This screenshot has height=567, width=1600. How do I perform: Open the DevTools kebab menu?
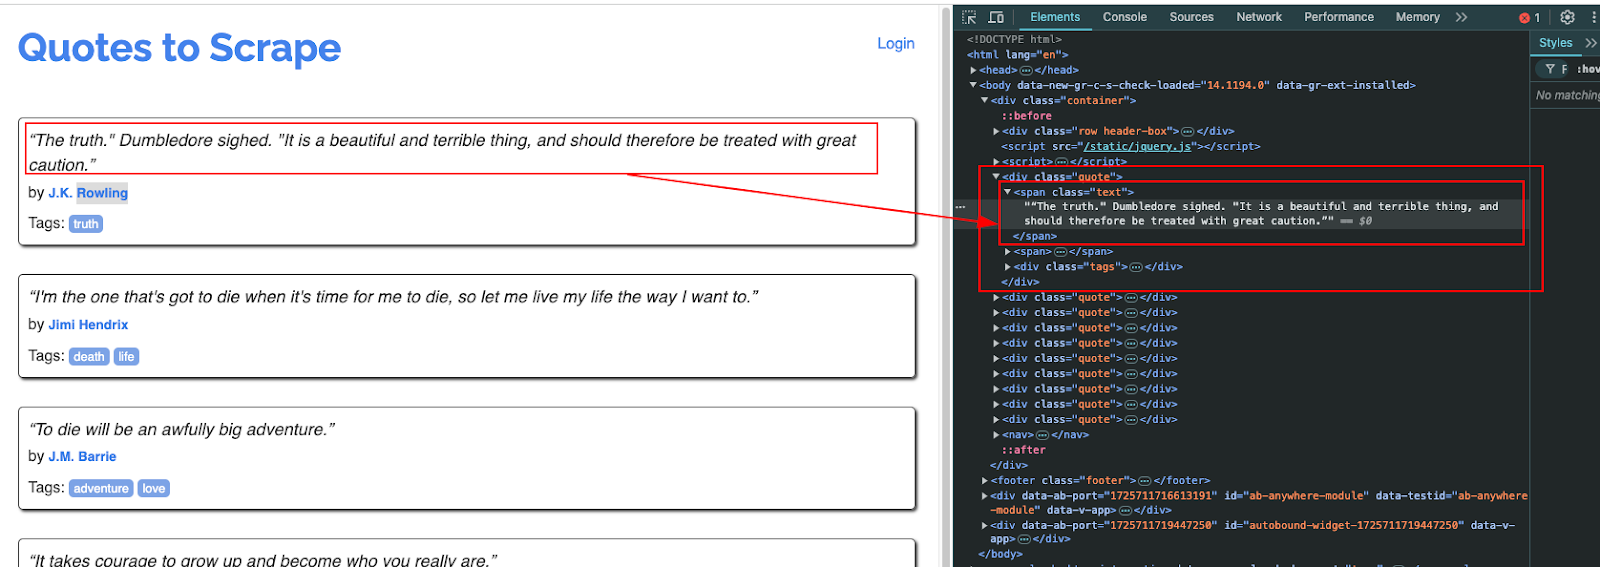[x=1594, y=17]
